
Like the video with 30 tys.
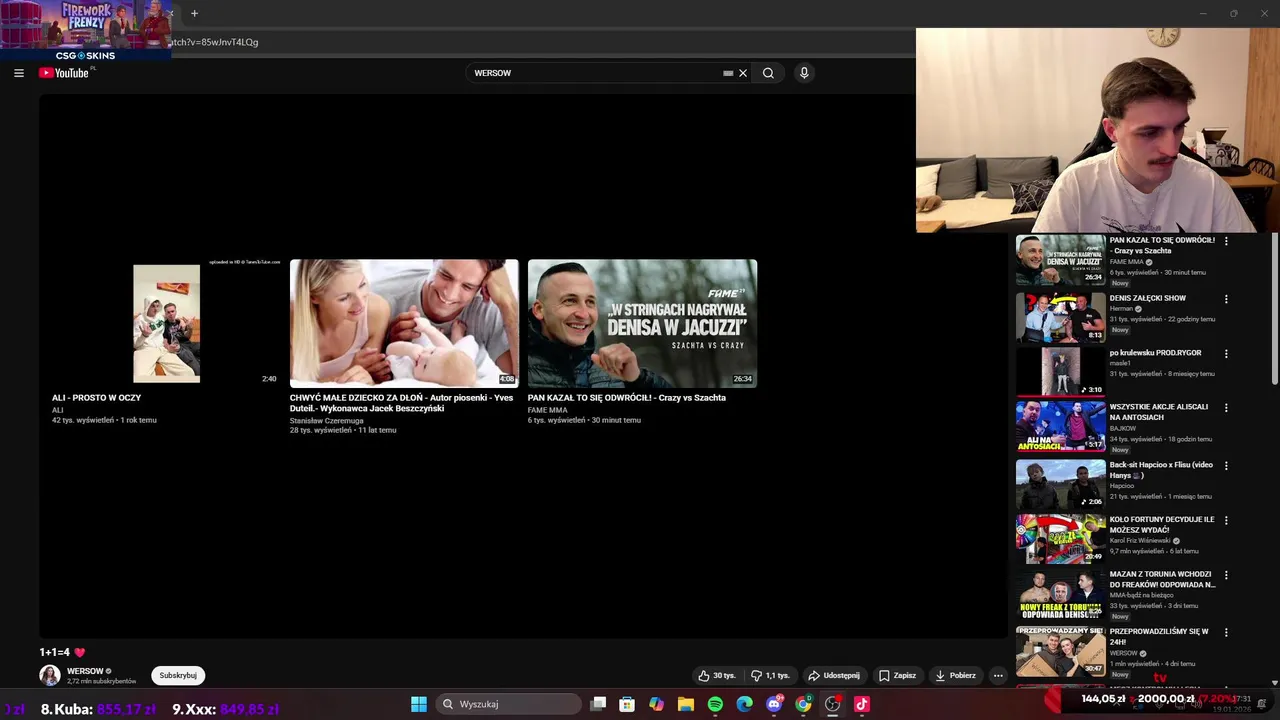[x=717, y=676]
